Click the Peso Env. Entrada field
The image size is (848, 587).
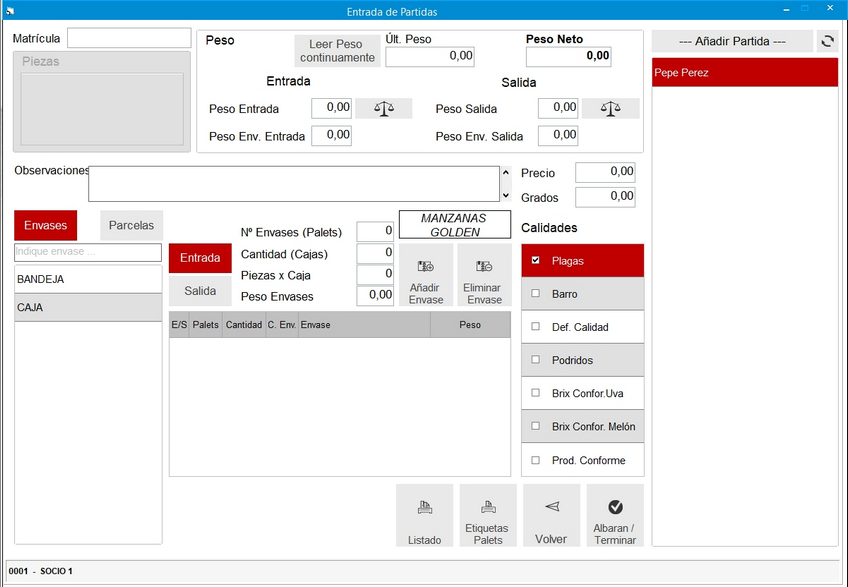coord(332,135)
